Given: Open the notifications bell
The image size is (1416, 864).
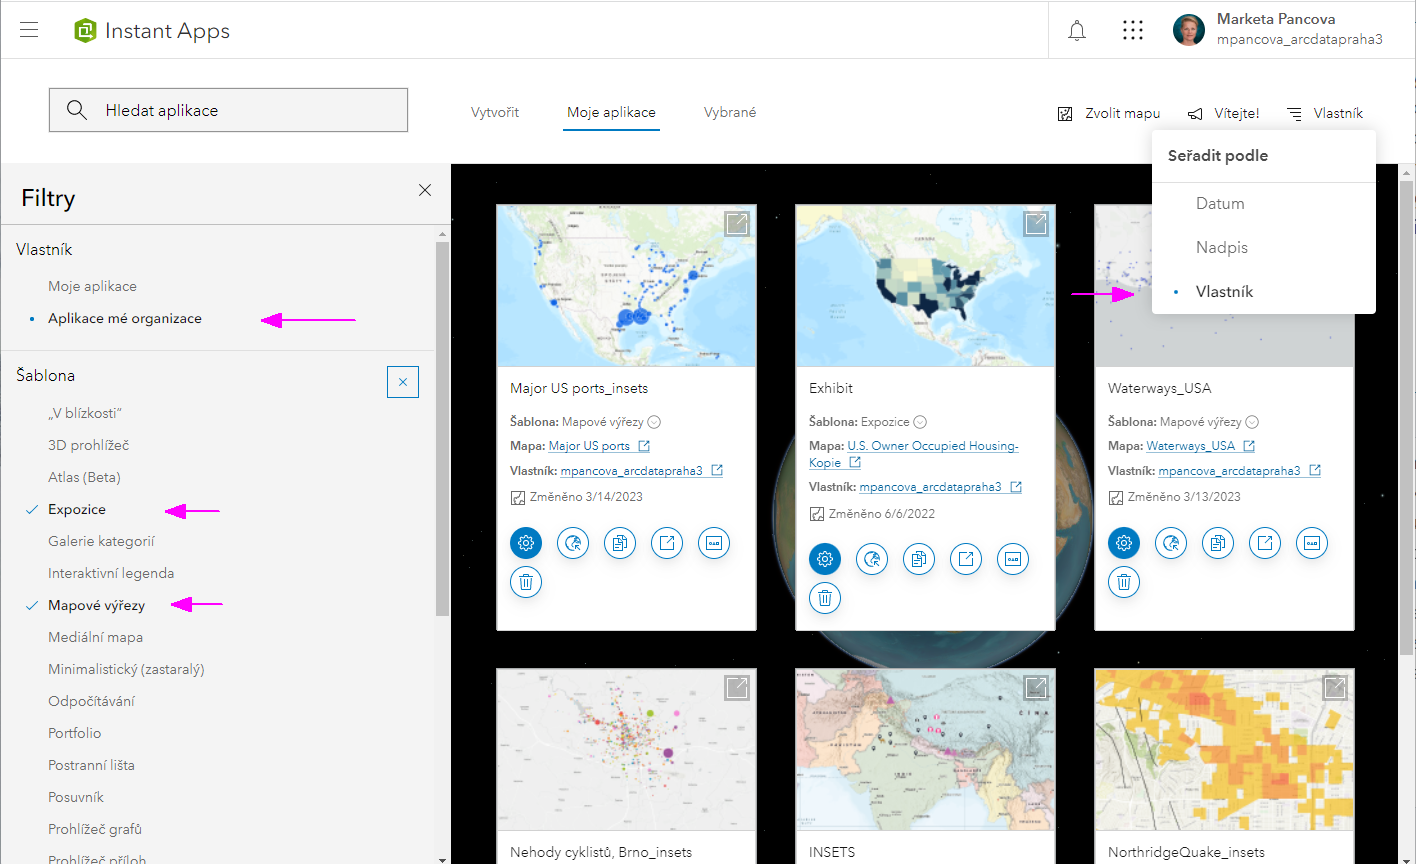Looking at the screenshot, I should point(1077,30).
